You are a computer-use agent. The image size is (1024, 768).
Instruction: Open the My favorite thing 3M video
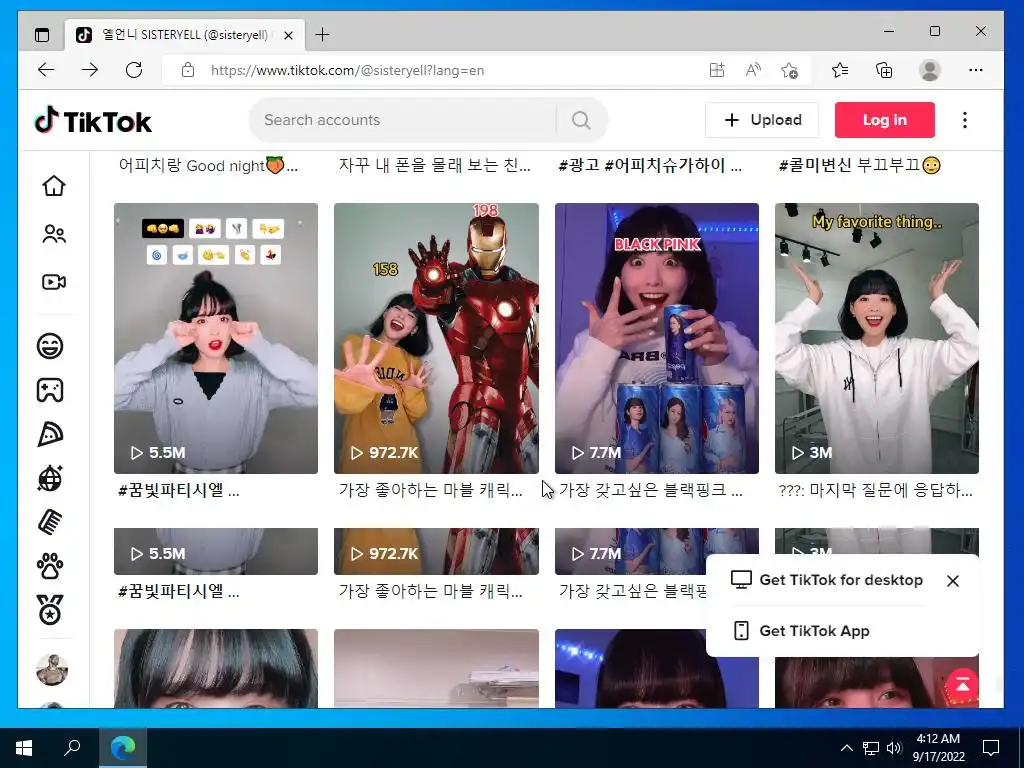[x=876, y=338]
